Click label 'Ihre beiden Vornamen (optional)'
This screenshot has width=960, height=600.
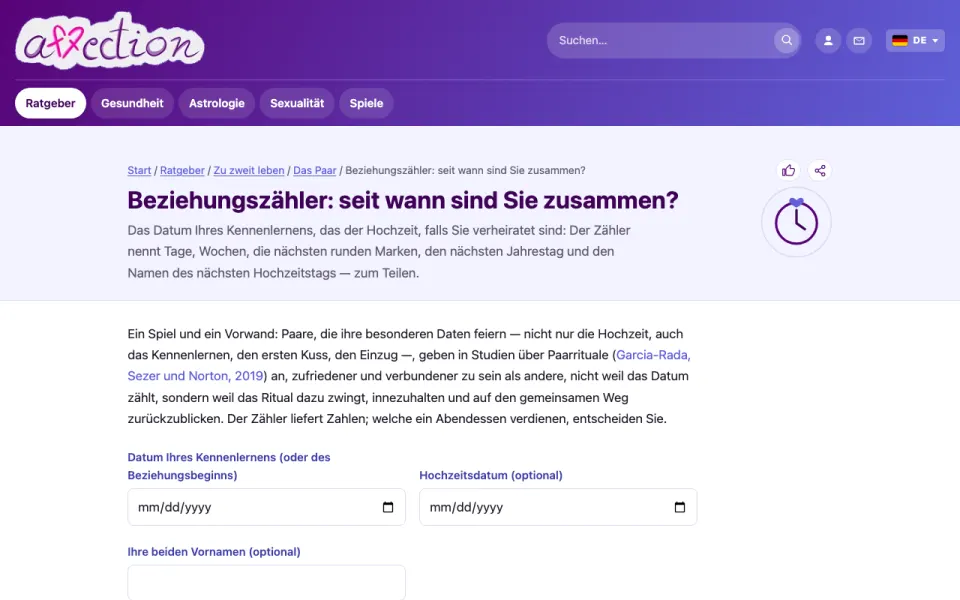point(214,552)
